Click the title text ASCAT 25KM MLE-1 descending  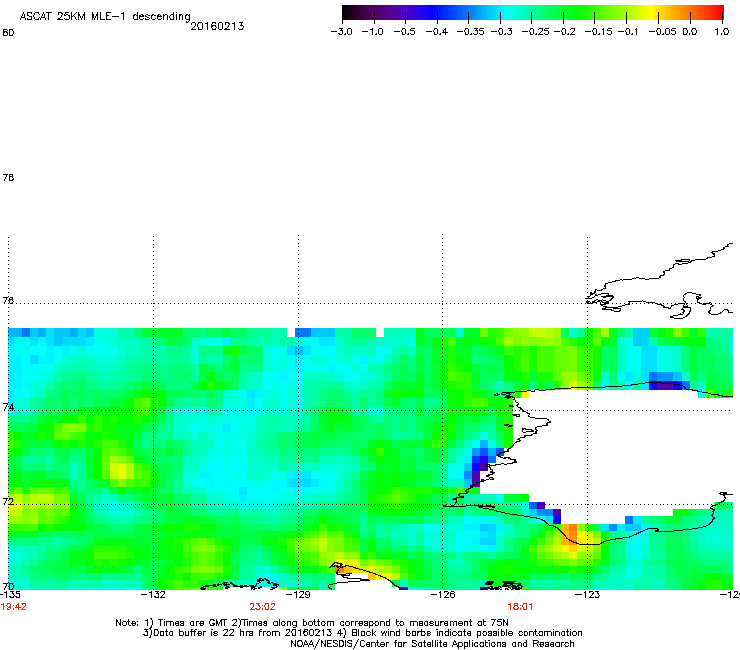(105, 17)
